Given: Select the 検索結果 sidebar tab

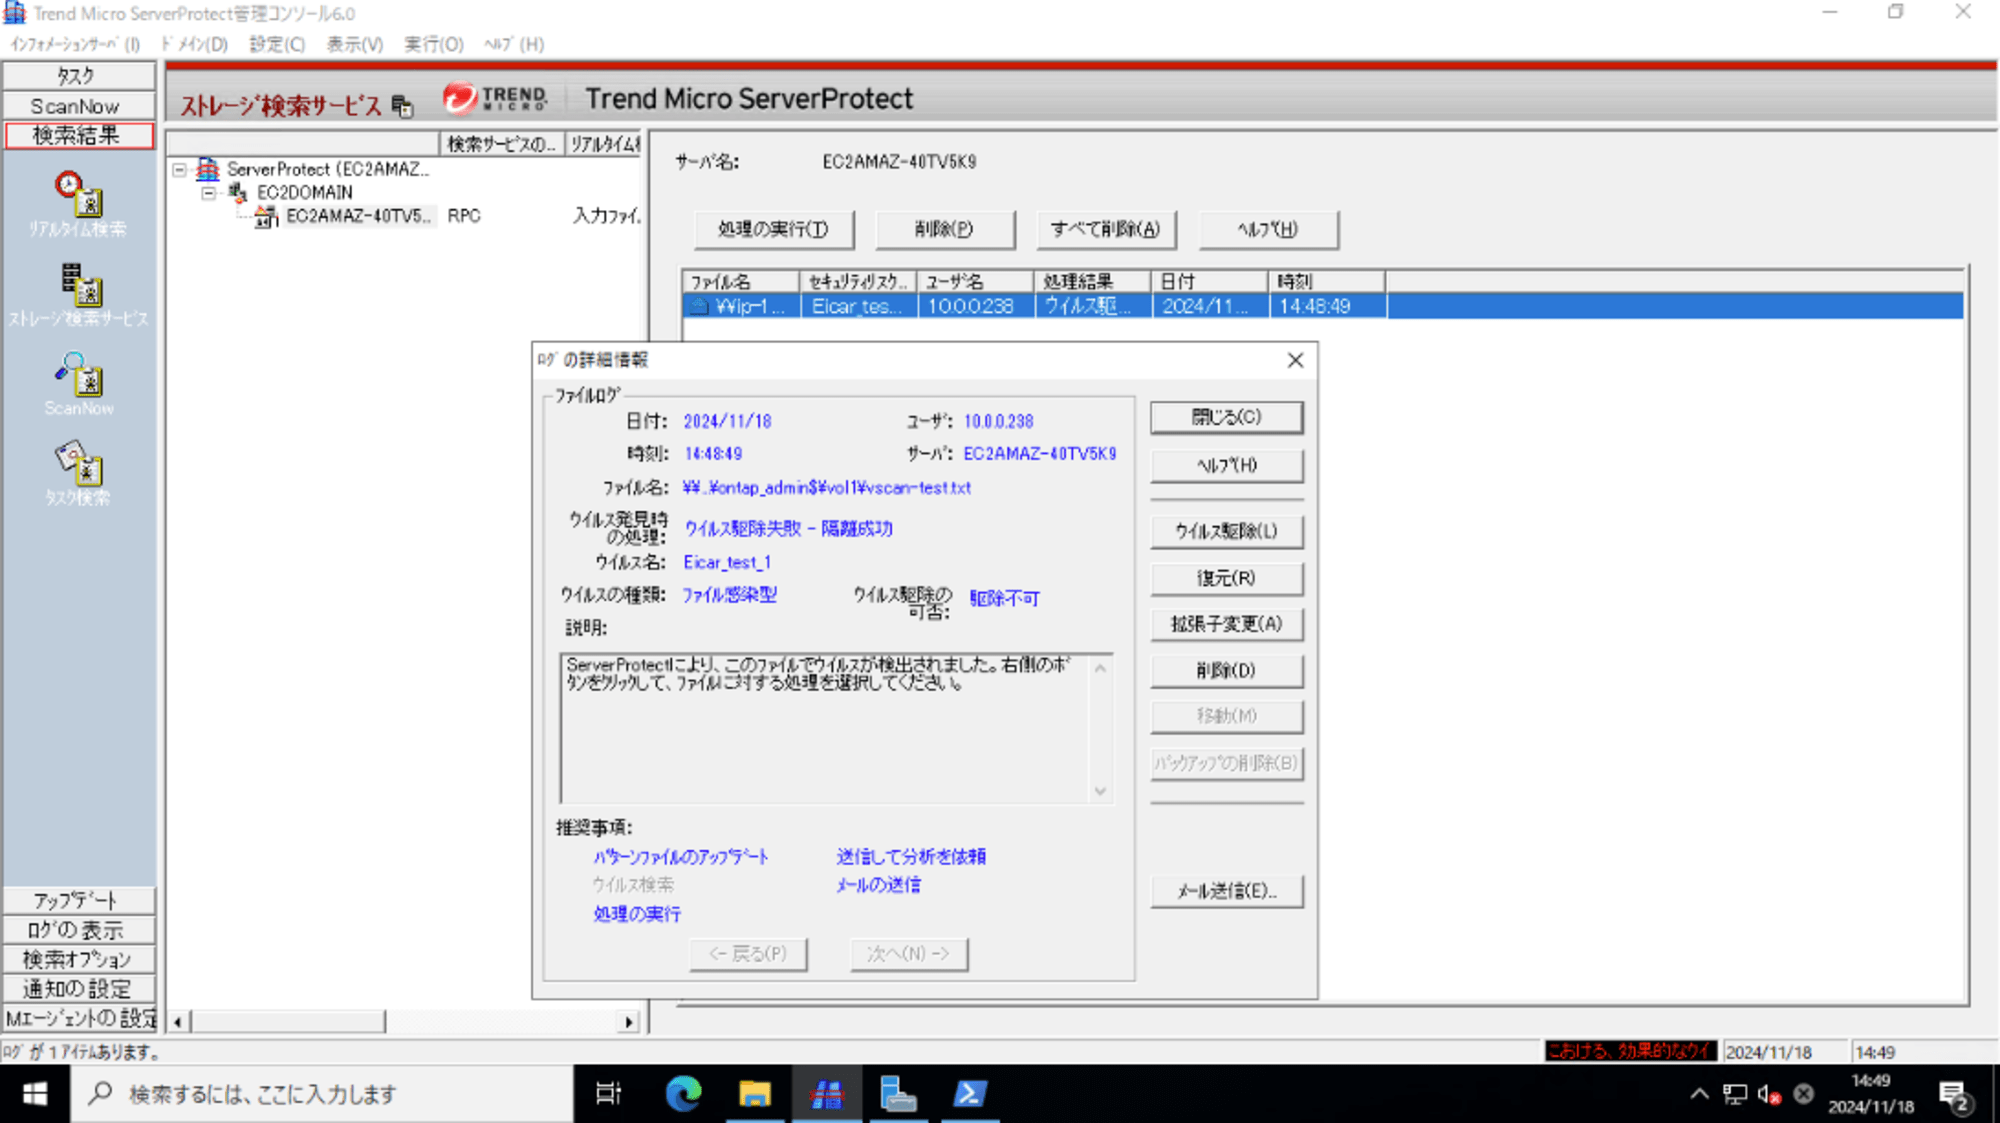Looking at the screenshot, I should 78,136.
